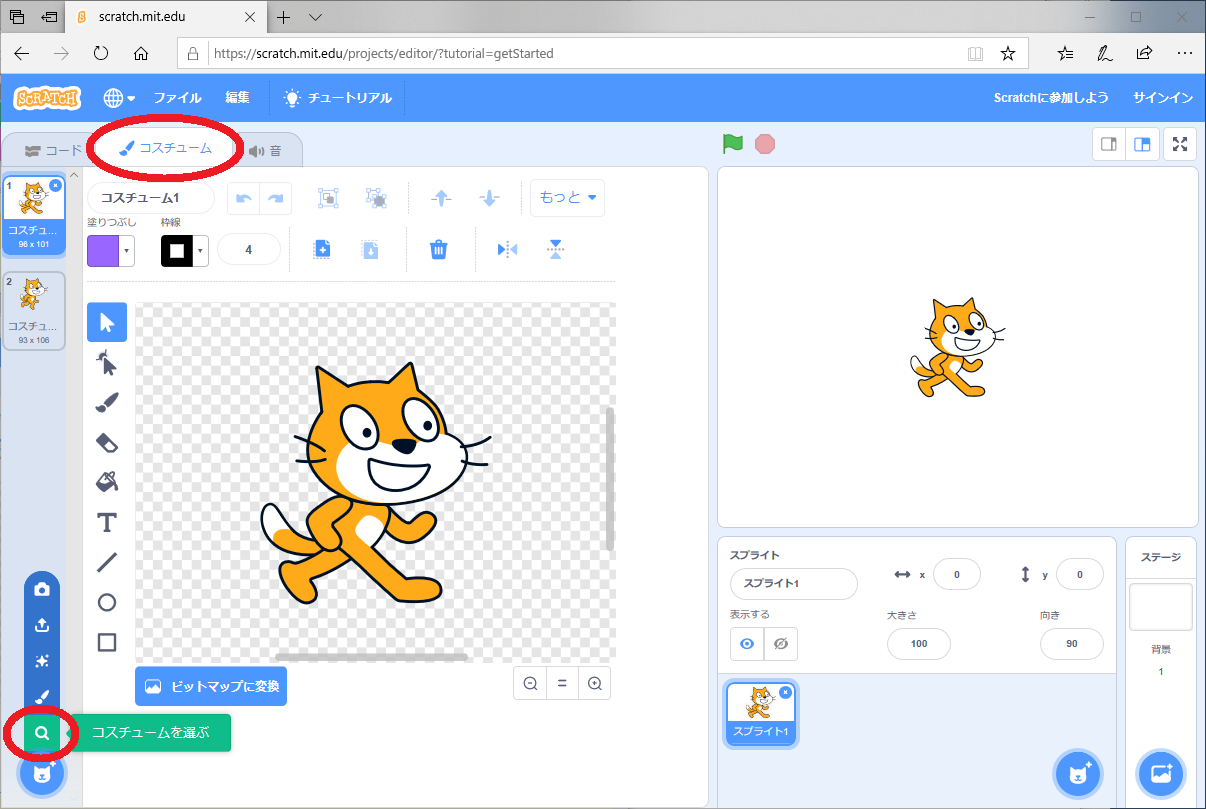This screenshot has width=1206, height=809.
Task: Switch to small stage layout
Action: 1109,144
